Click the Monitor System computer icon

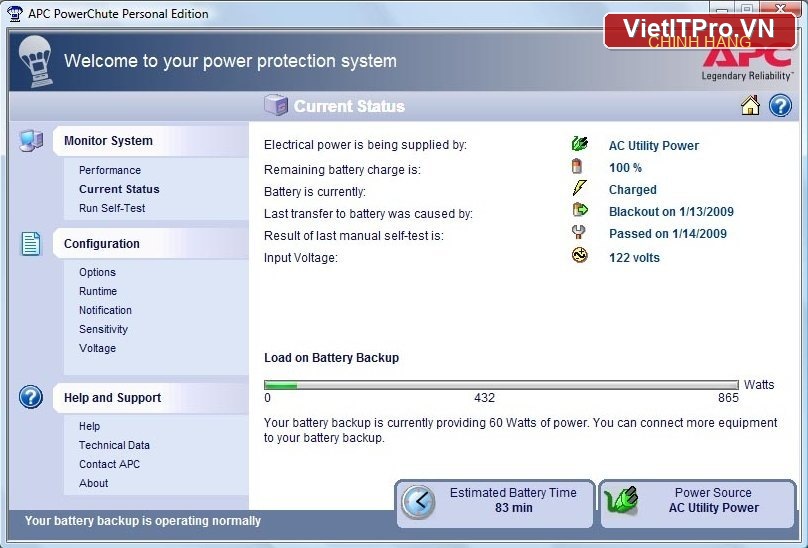[31, 141]
